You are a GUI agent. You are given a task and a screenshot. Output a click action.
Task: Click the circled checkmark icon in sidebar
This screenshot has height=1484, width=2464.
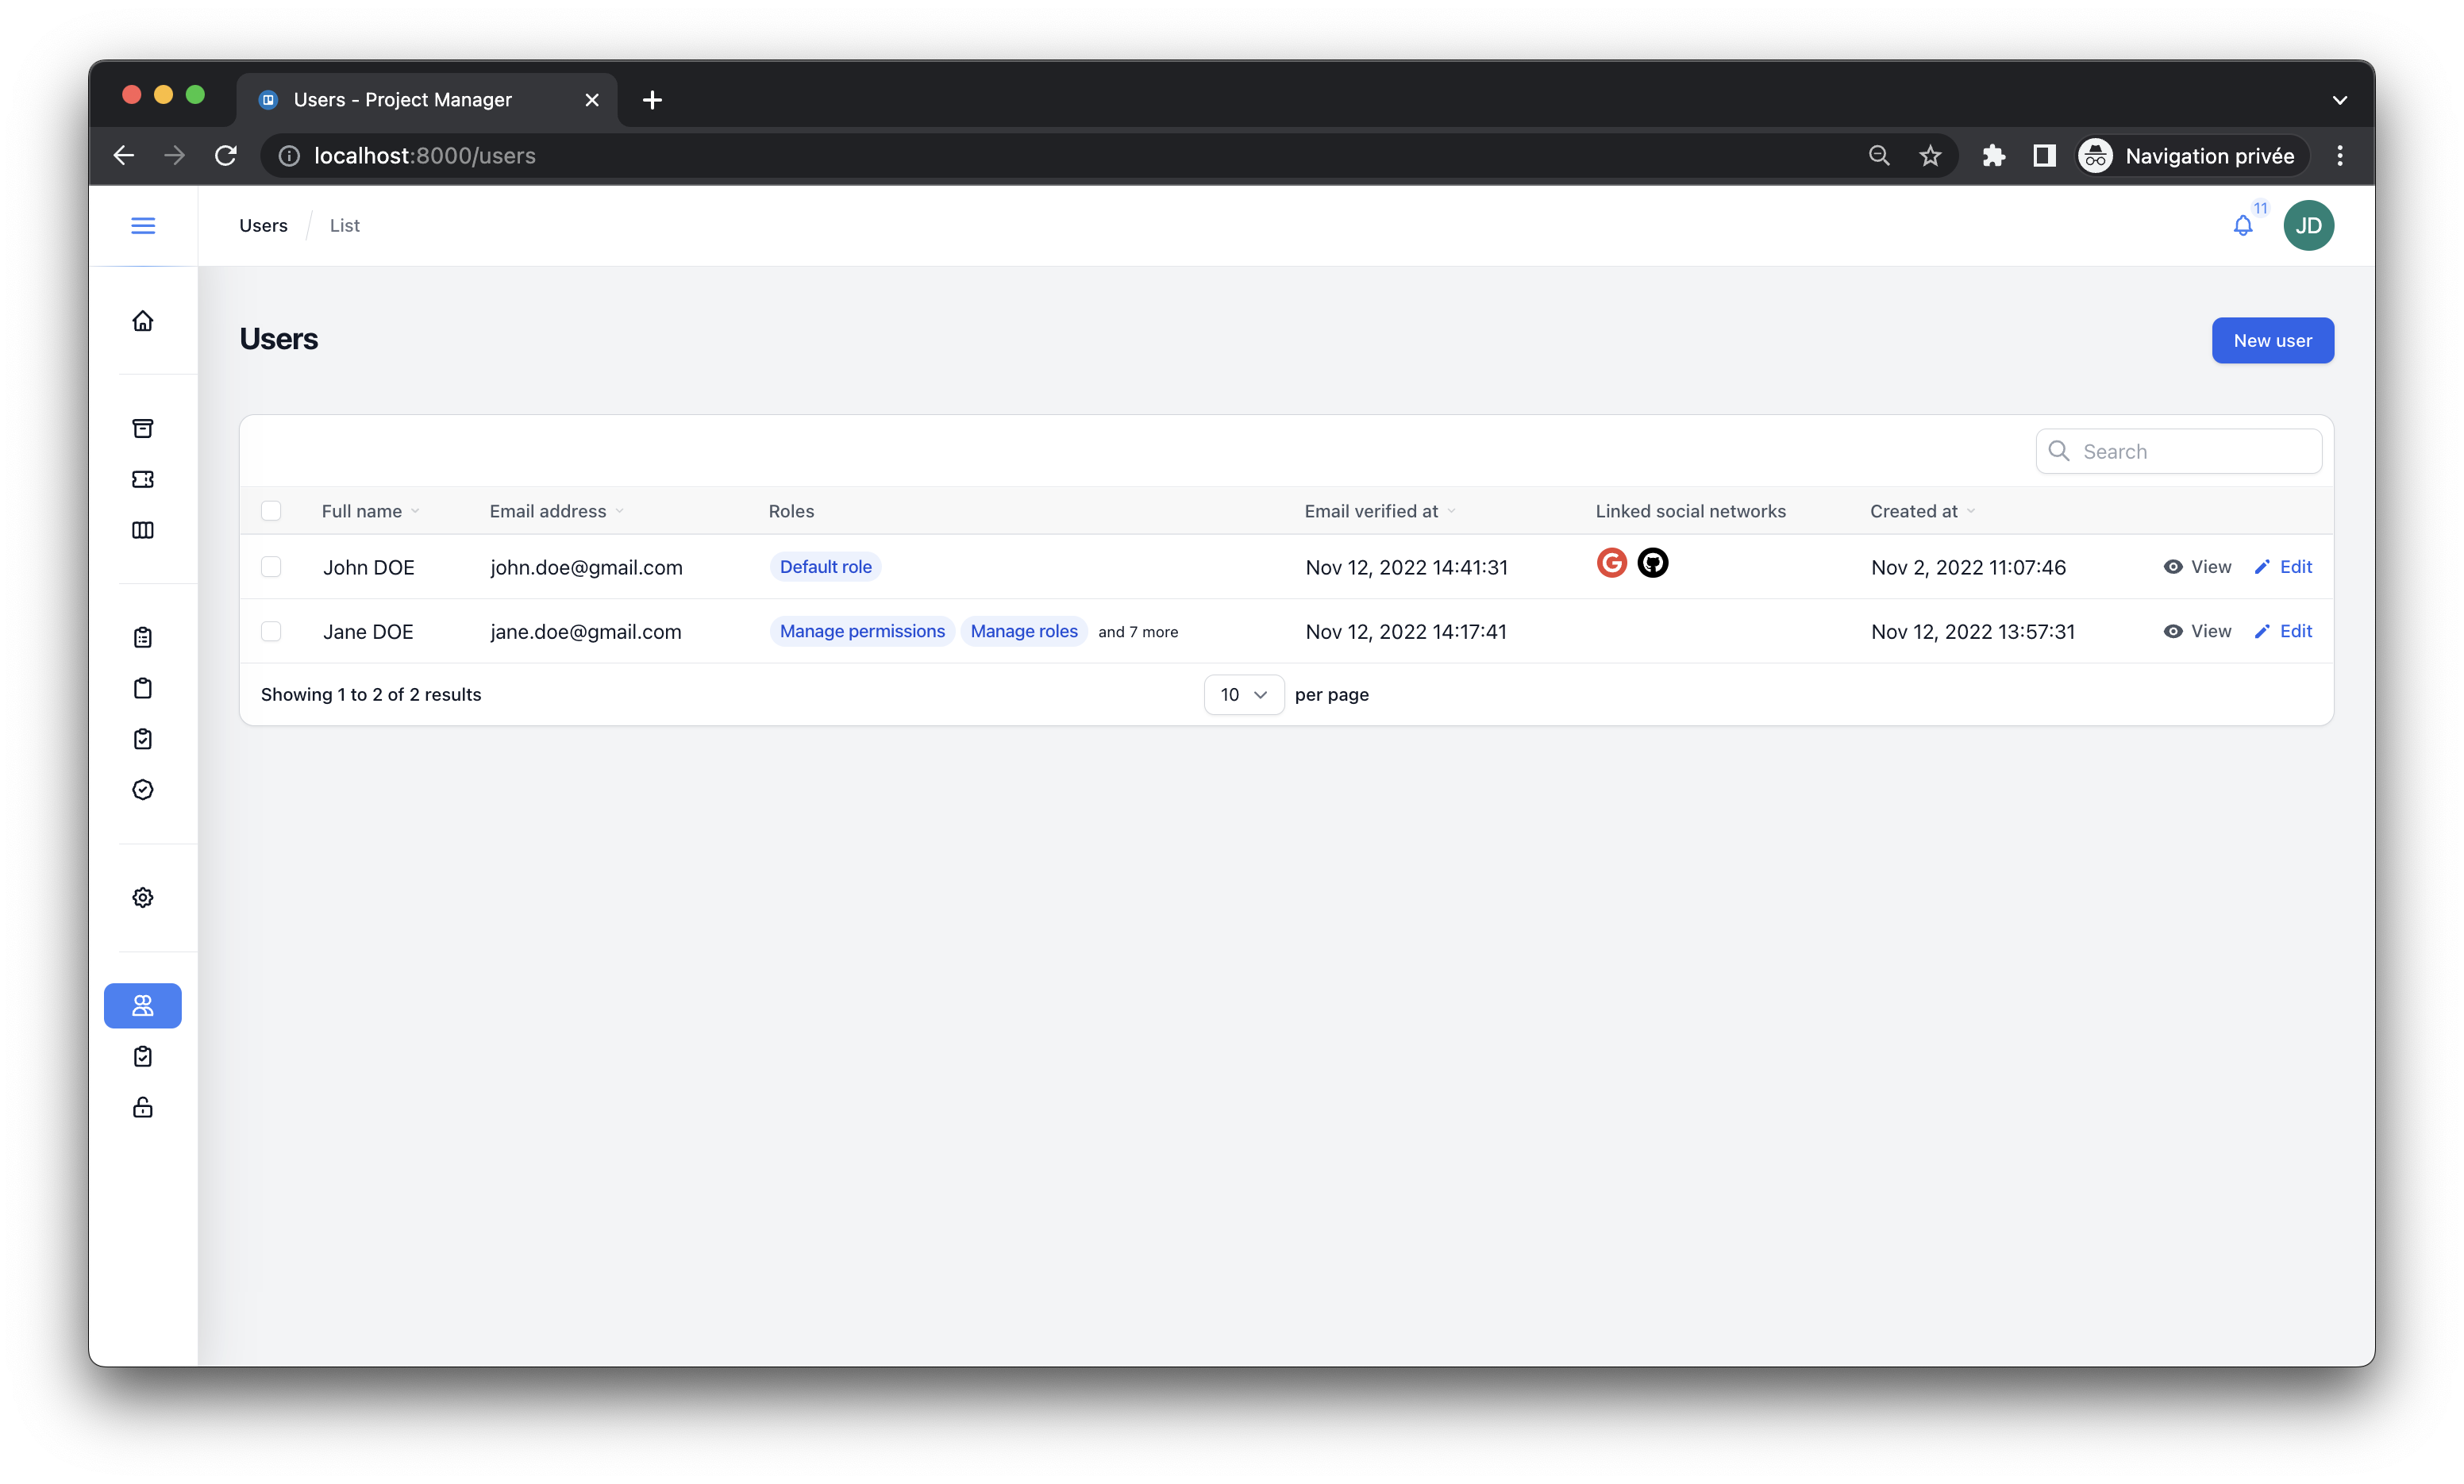click(143, 790)
